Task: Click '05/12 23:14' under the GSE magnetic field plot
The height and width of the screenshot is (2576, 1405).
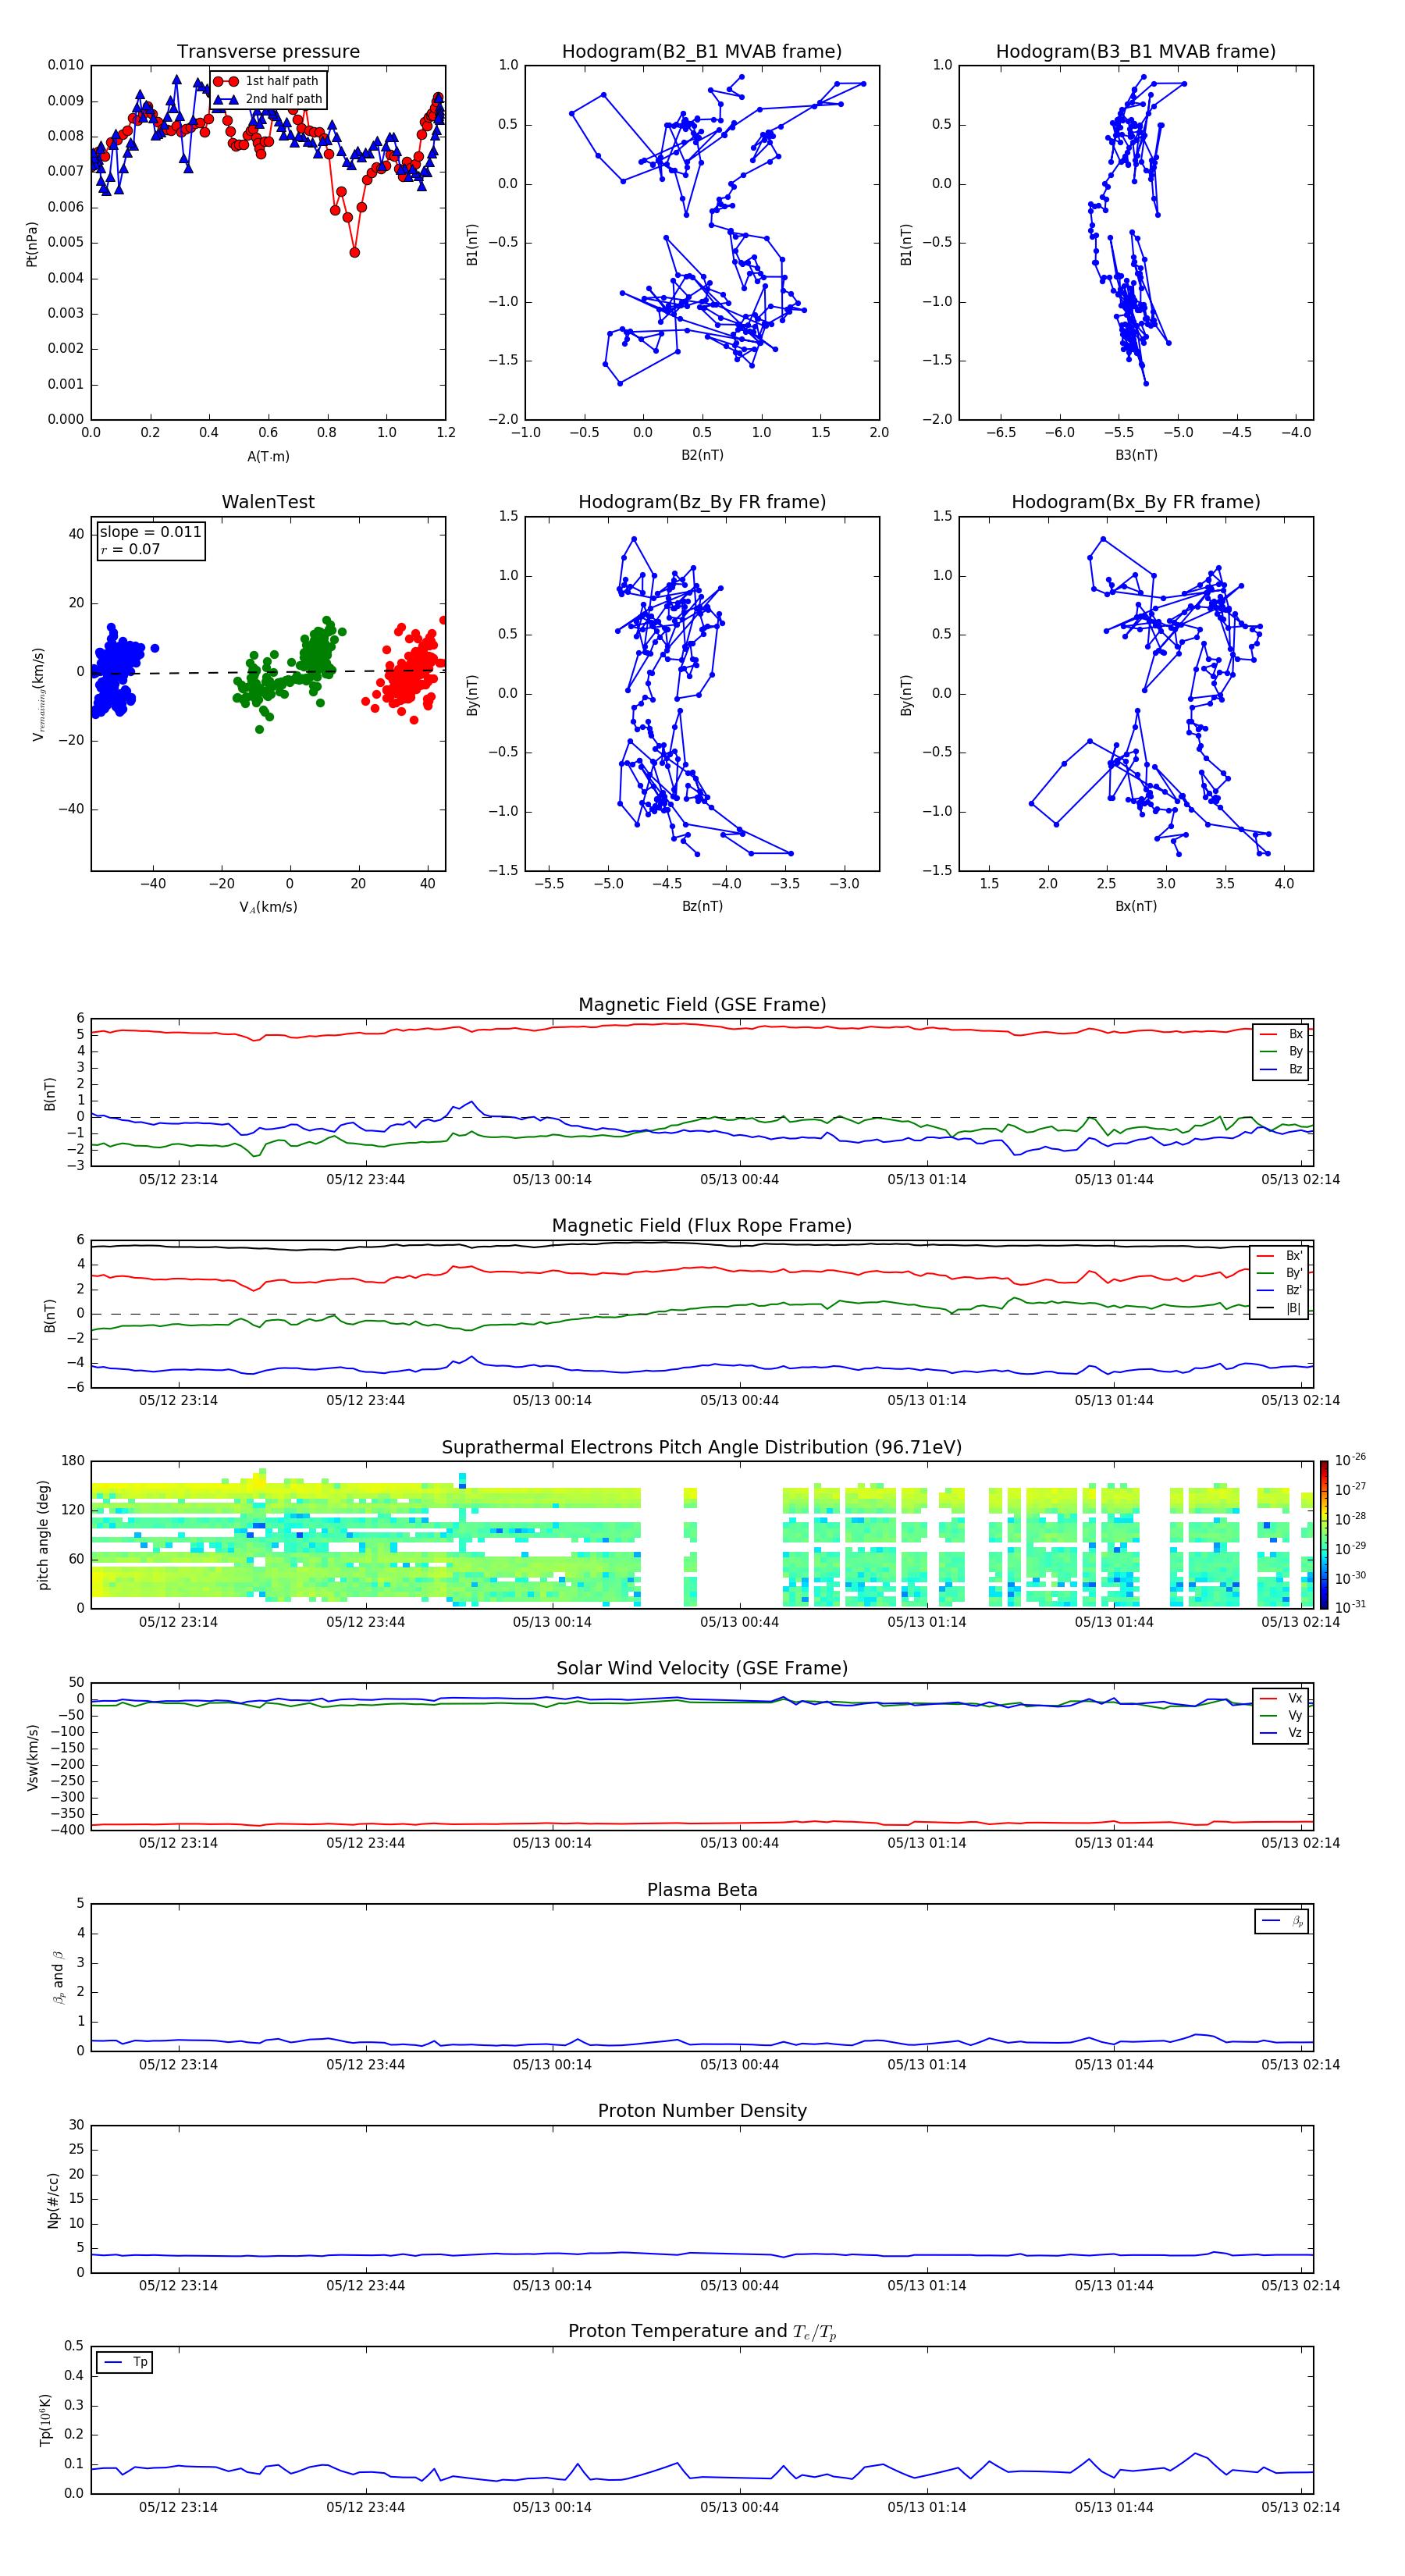Action: [x=178, y=1179]
